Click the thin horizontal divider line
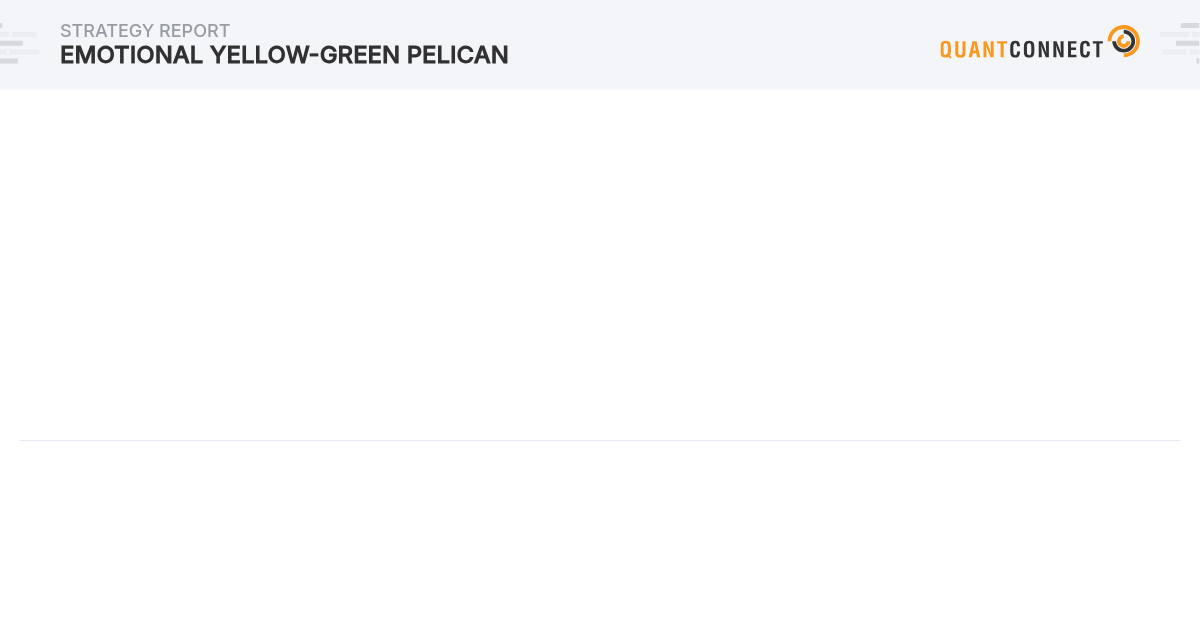This screenshot has width=1200, height=630. [600, 440]
